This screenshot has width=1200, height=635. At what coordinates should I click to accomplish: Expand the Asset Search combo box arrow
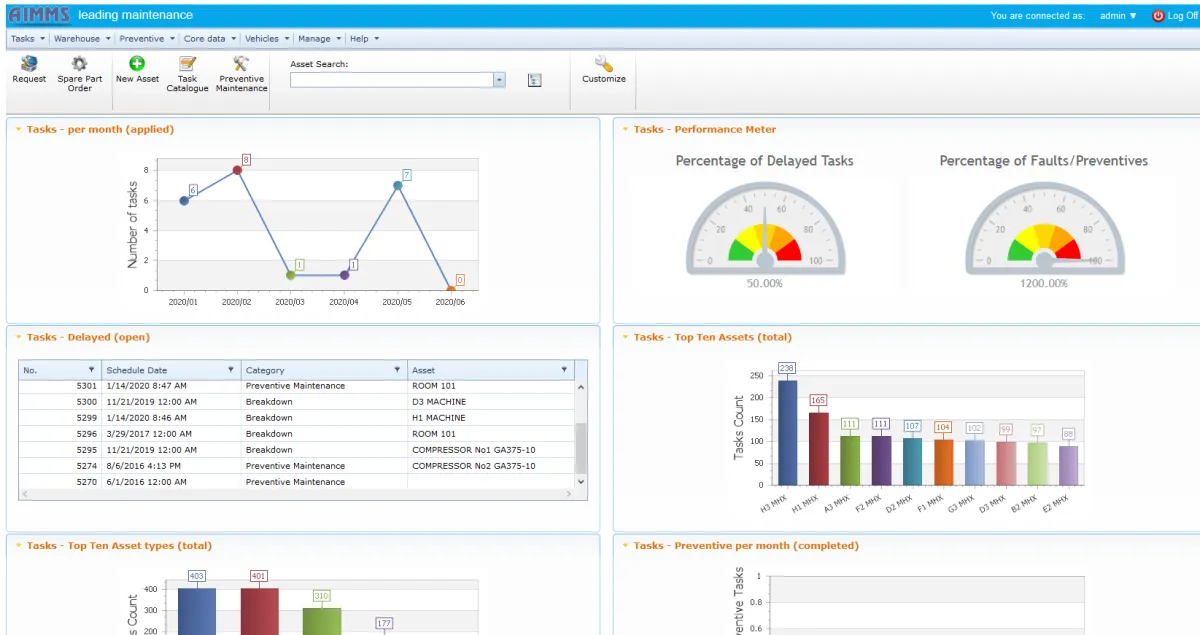click(x=499, y=80)
